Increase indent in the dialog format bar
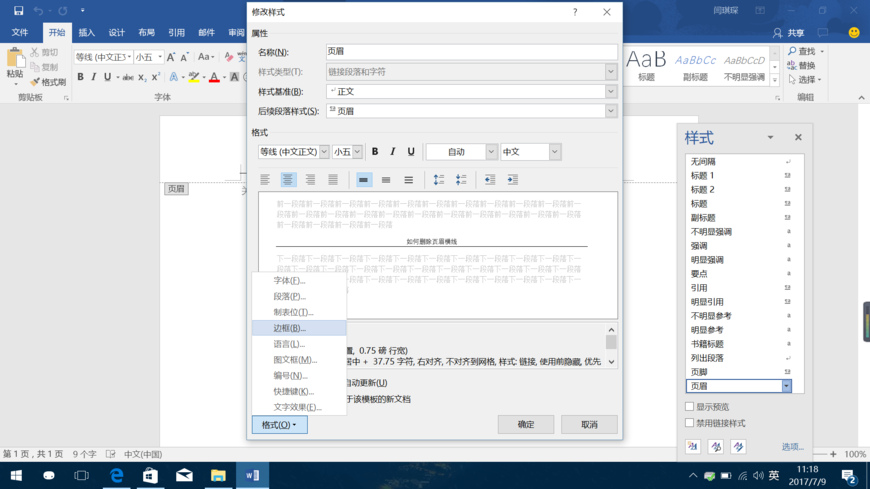This screenshot has height=489, width=870. (x=513, y=179)
